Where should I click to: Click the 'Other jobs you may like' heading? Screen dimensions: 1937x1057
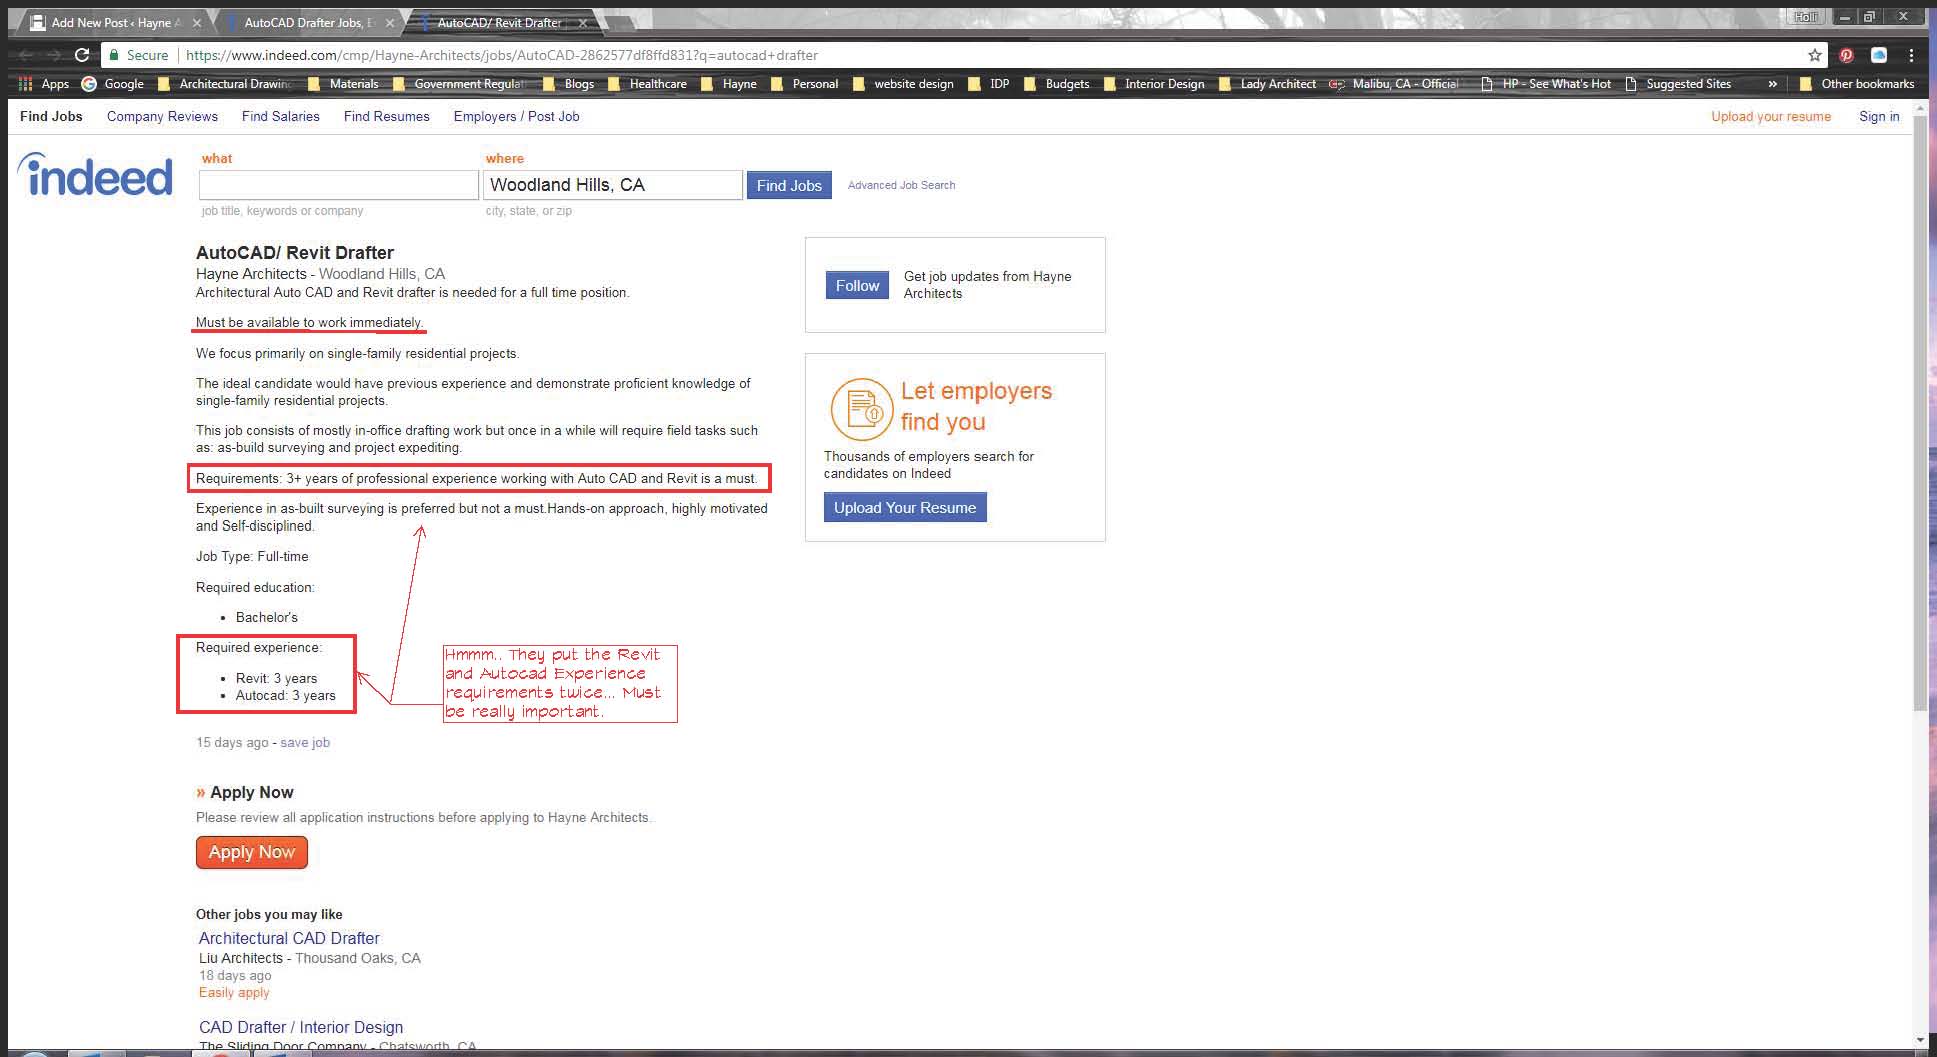pos(269,914)
